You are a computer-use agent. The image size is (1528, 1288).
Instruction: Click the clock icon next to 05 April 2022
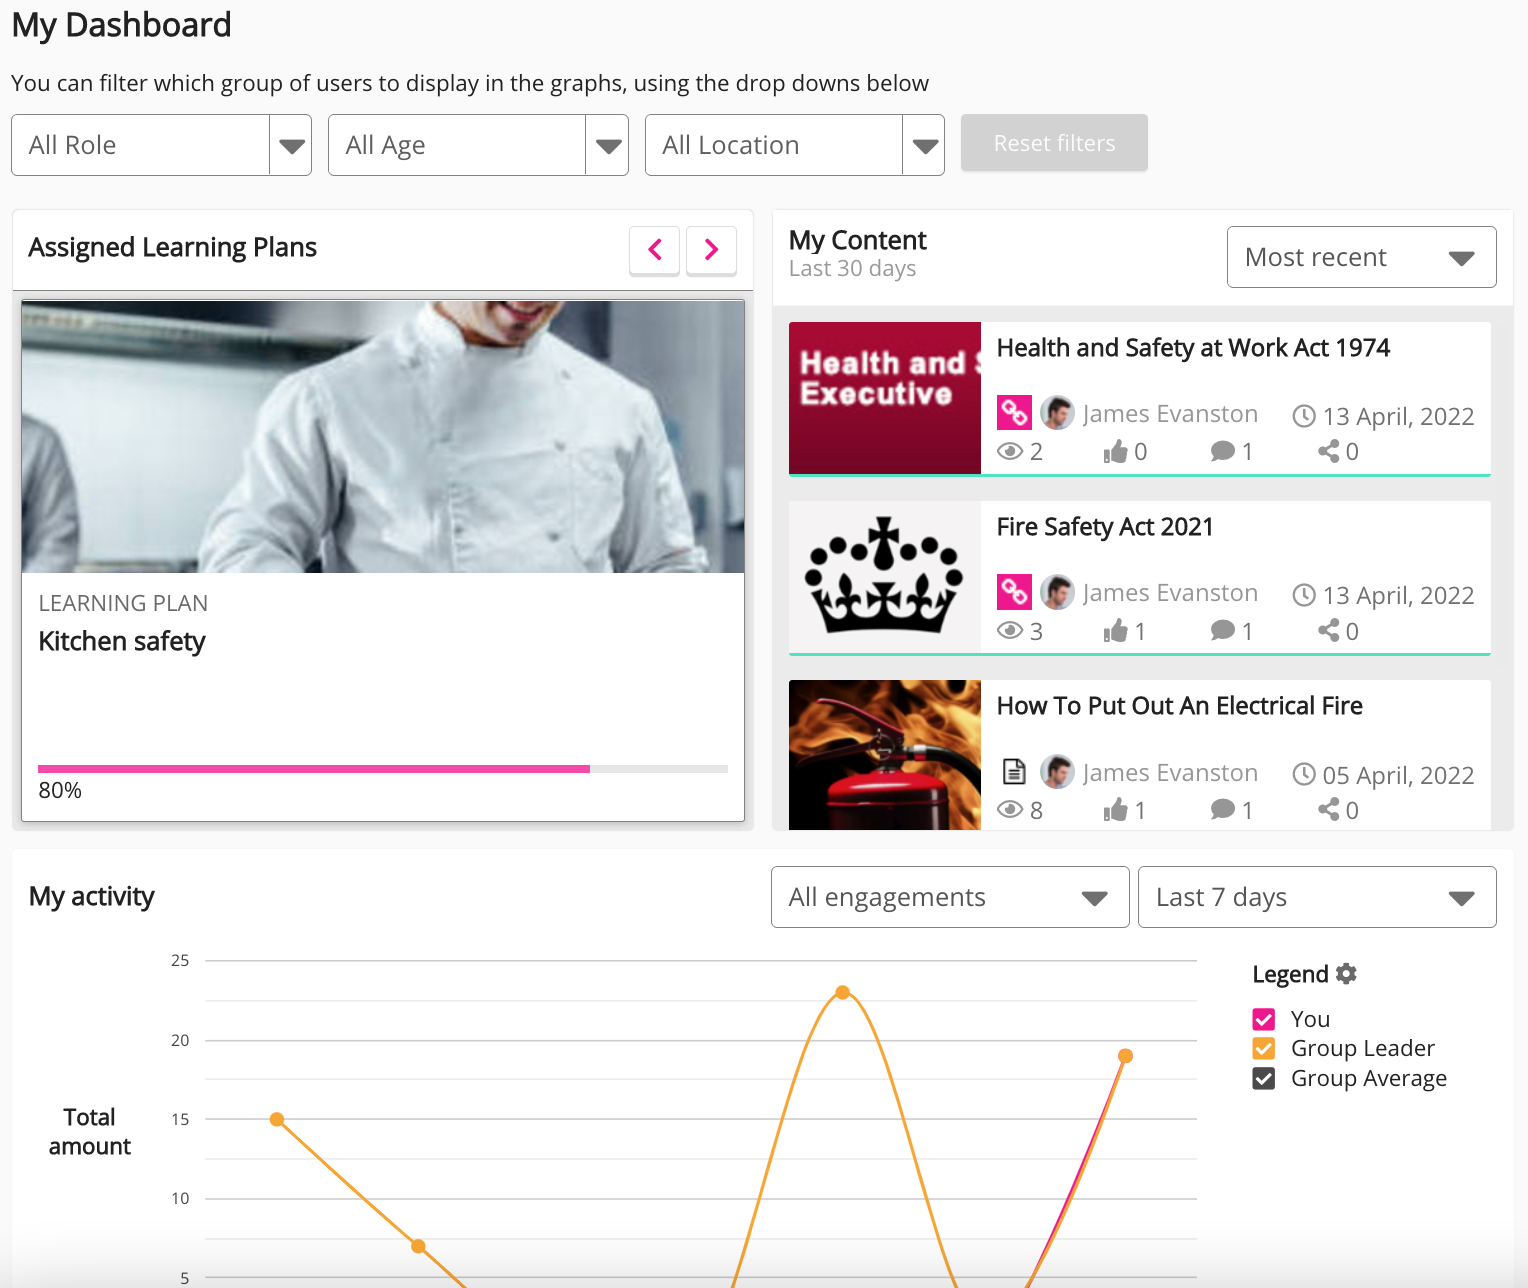(1304, 774)
